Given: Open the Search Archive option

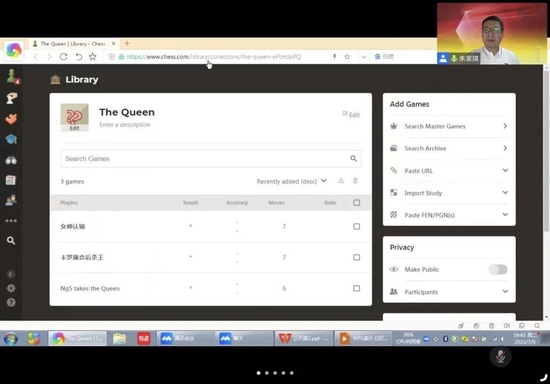Looking at the screenshot, I should coord(449,148).
